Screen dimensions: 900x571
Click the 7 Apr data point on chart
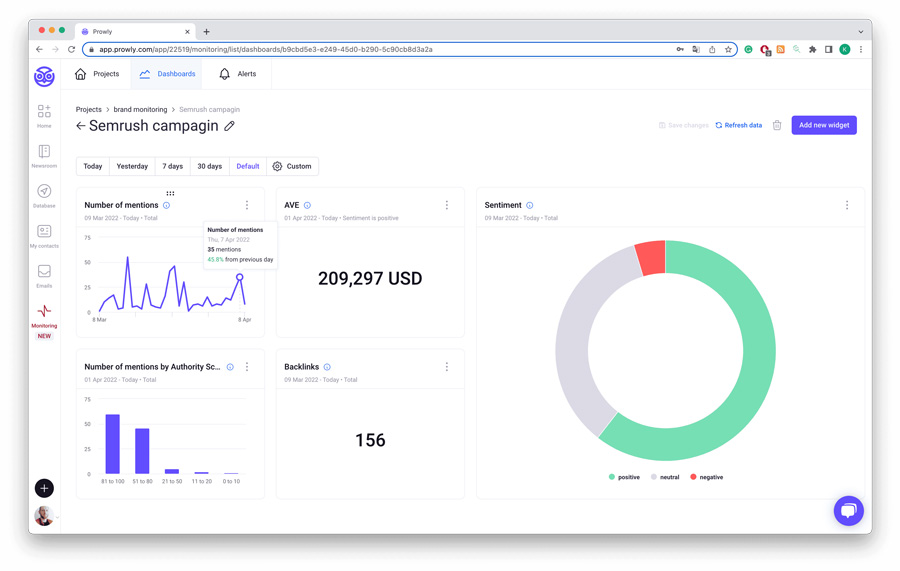click(240, 277)
